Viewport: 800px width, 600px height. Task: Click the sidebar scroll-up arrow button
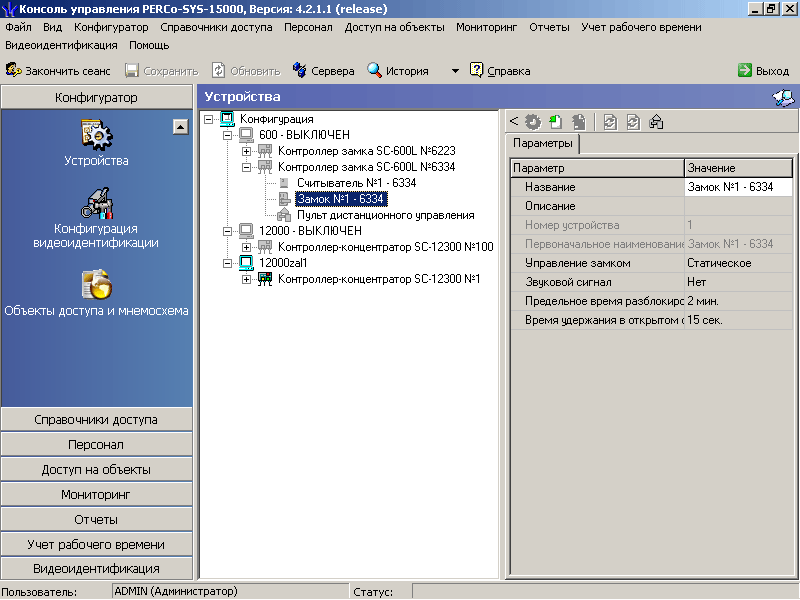[181, 127]
